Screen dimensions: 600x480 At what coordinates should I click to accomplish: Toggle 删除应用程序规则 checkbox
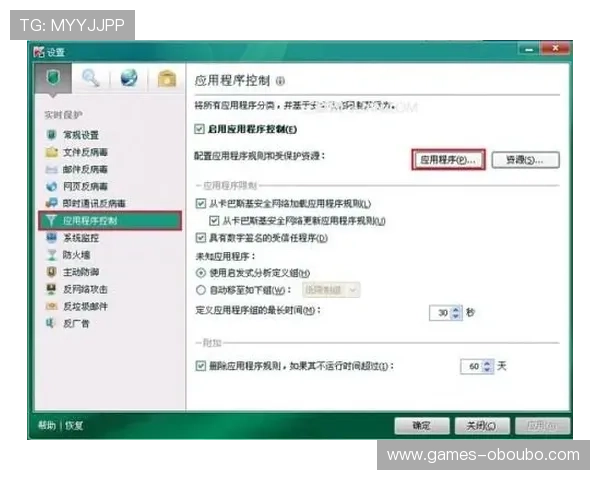pos(201,366)
